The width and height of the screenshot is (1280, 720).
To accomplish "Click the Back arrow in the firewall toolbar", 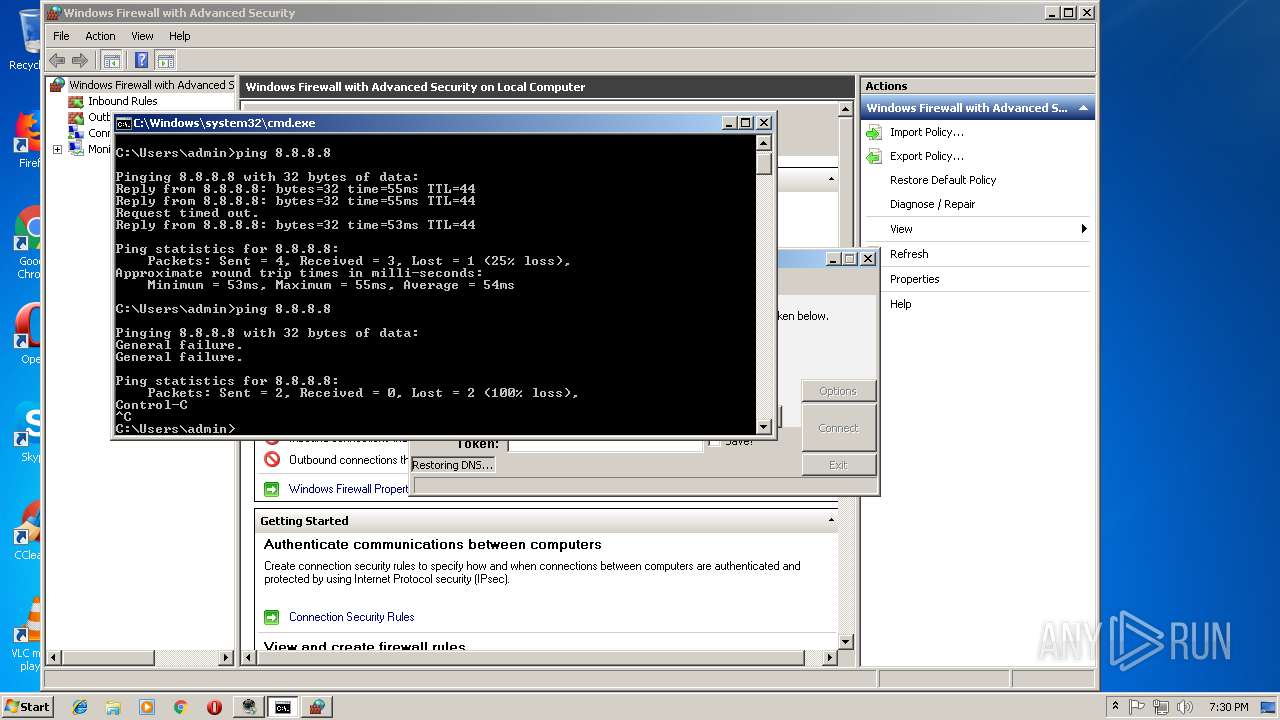I will pos(57,60).
